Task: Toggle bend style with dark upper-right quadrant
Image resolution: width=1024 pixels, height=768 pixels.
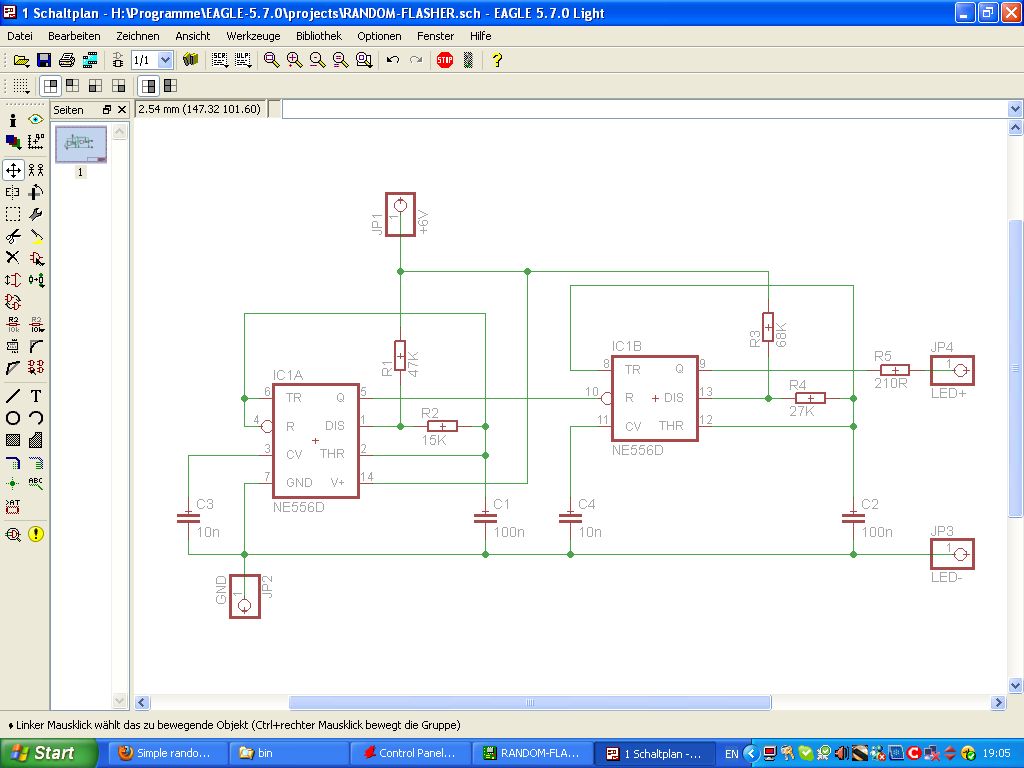Action: point(50,86)
